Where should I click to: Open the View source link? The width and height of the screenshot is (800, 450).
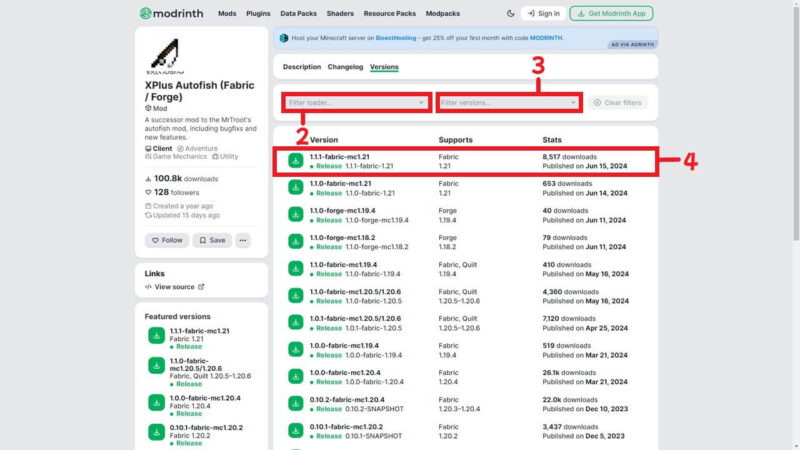tap(174, 287)
